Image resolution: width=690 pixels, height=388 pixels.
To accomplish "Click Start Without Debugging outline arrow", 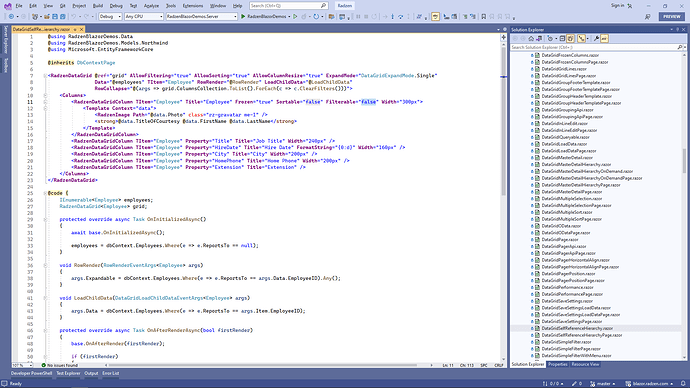I will [x=295, y=16].
